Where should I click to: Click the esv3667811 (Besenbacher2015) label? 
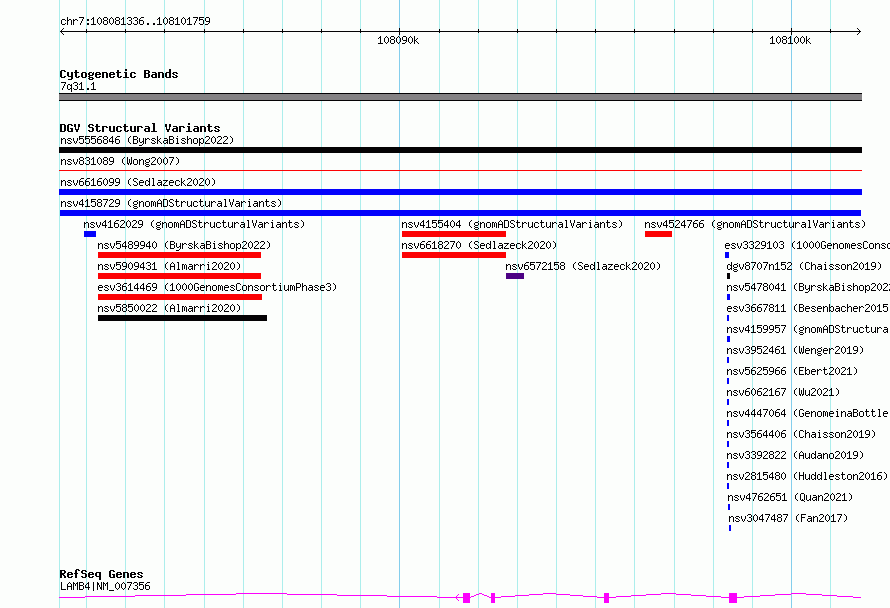(x=808, y=308)
